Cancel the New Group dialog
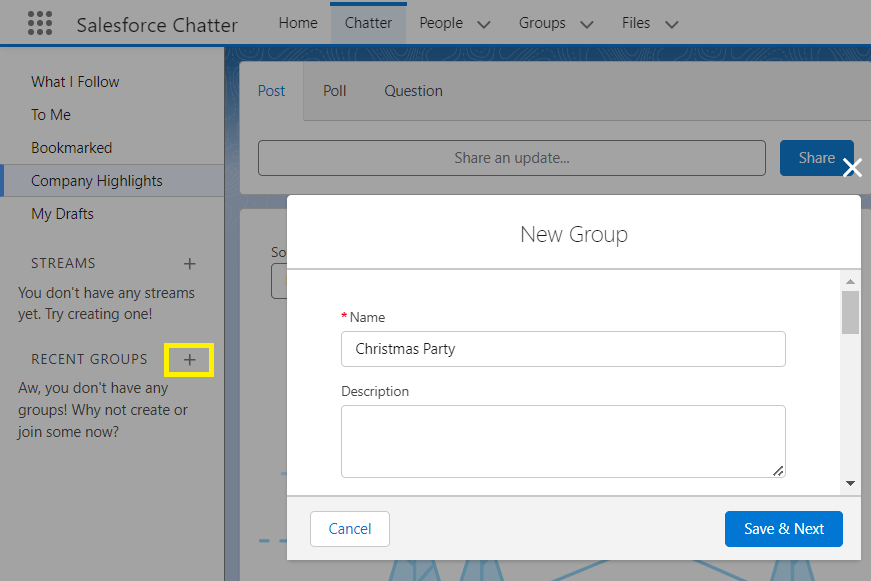871x581 pixels. click(x=349, y=529)
